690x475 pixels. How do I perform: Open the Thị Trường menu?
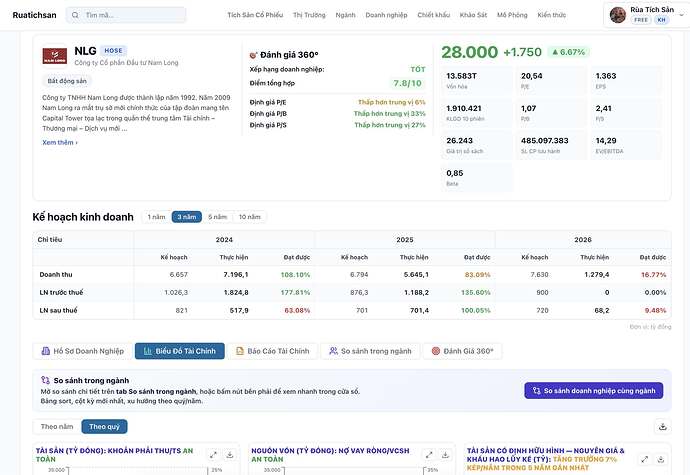click(x=309, y=15)
